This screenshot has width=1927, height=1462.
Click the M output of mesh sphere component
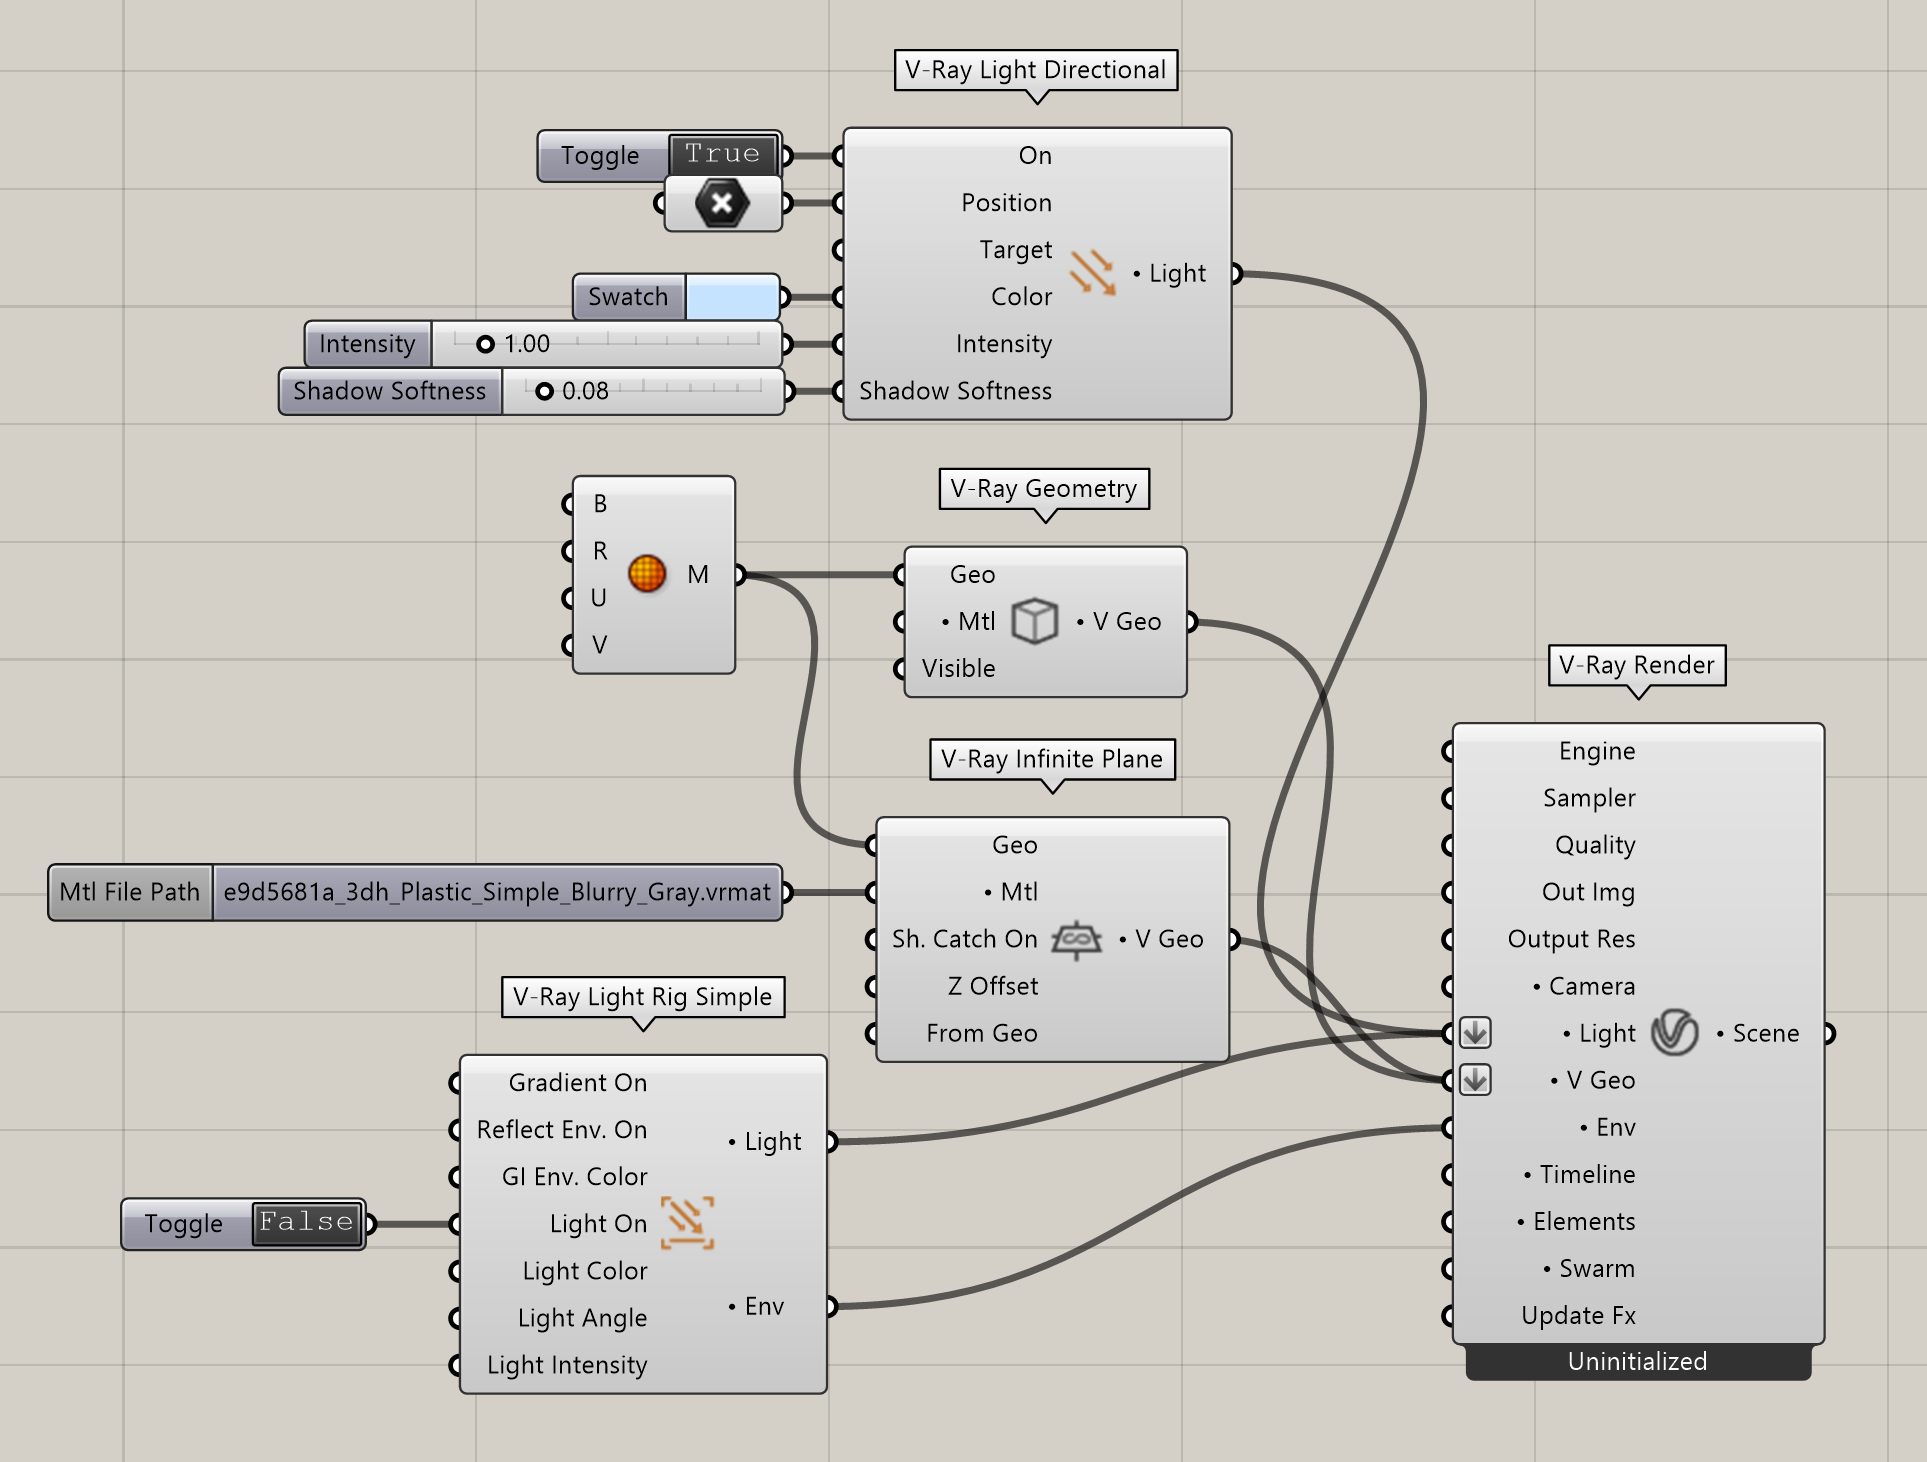698,574
